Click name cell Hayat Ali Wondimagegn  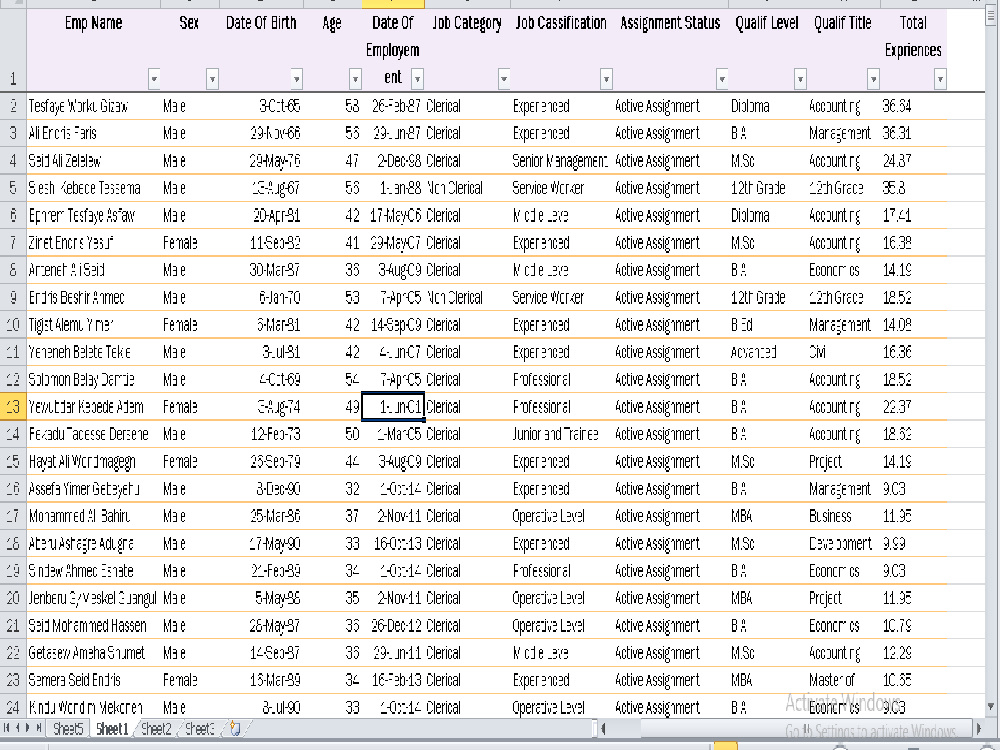click(x=93, y=462)
